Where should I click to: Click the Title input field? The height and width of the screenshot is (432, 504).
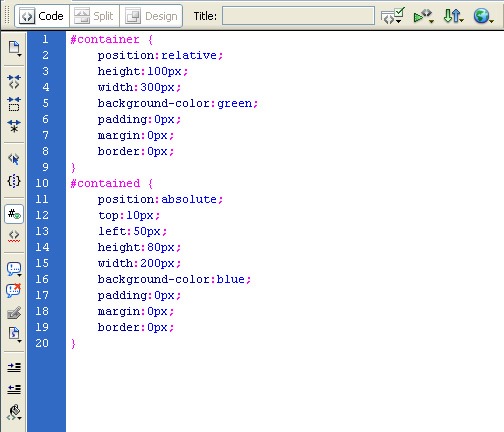click(x=298, y=16)
